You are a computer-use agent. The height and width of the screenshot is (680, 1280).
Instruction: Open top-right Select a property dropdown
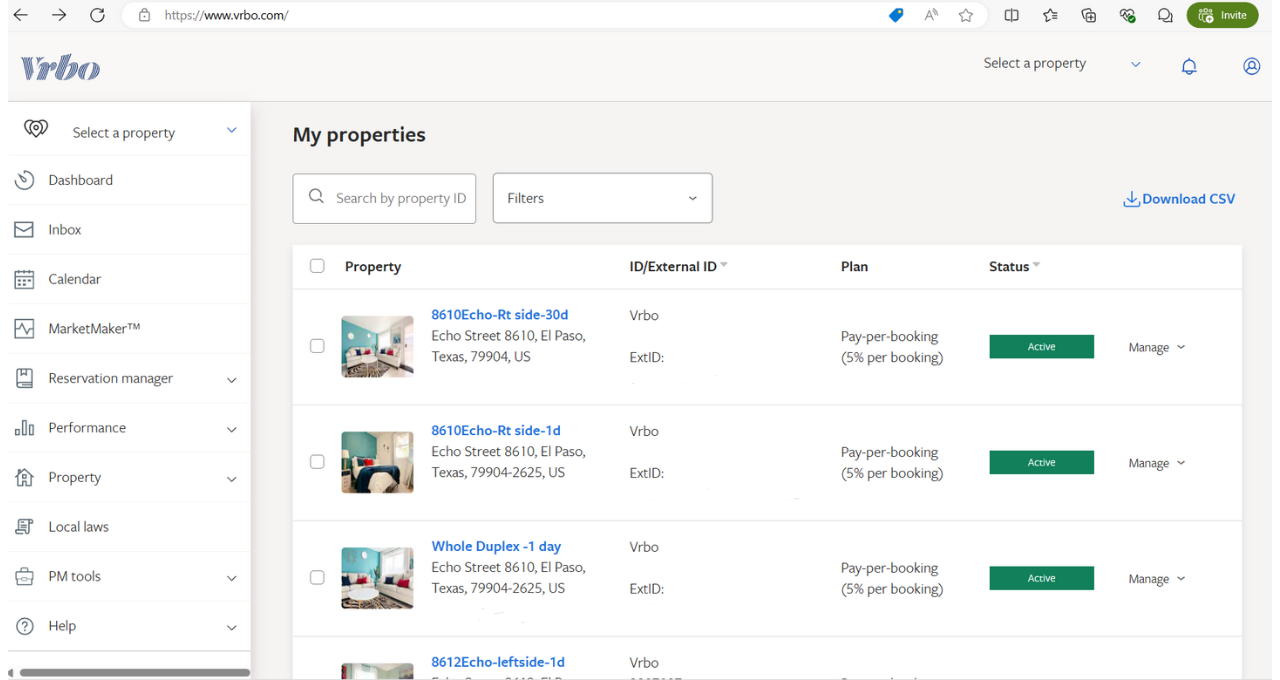tap(1061, 64)
